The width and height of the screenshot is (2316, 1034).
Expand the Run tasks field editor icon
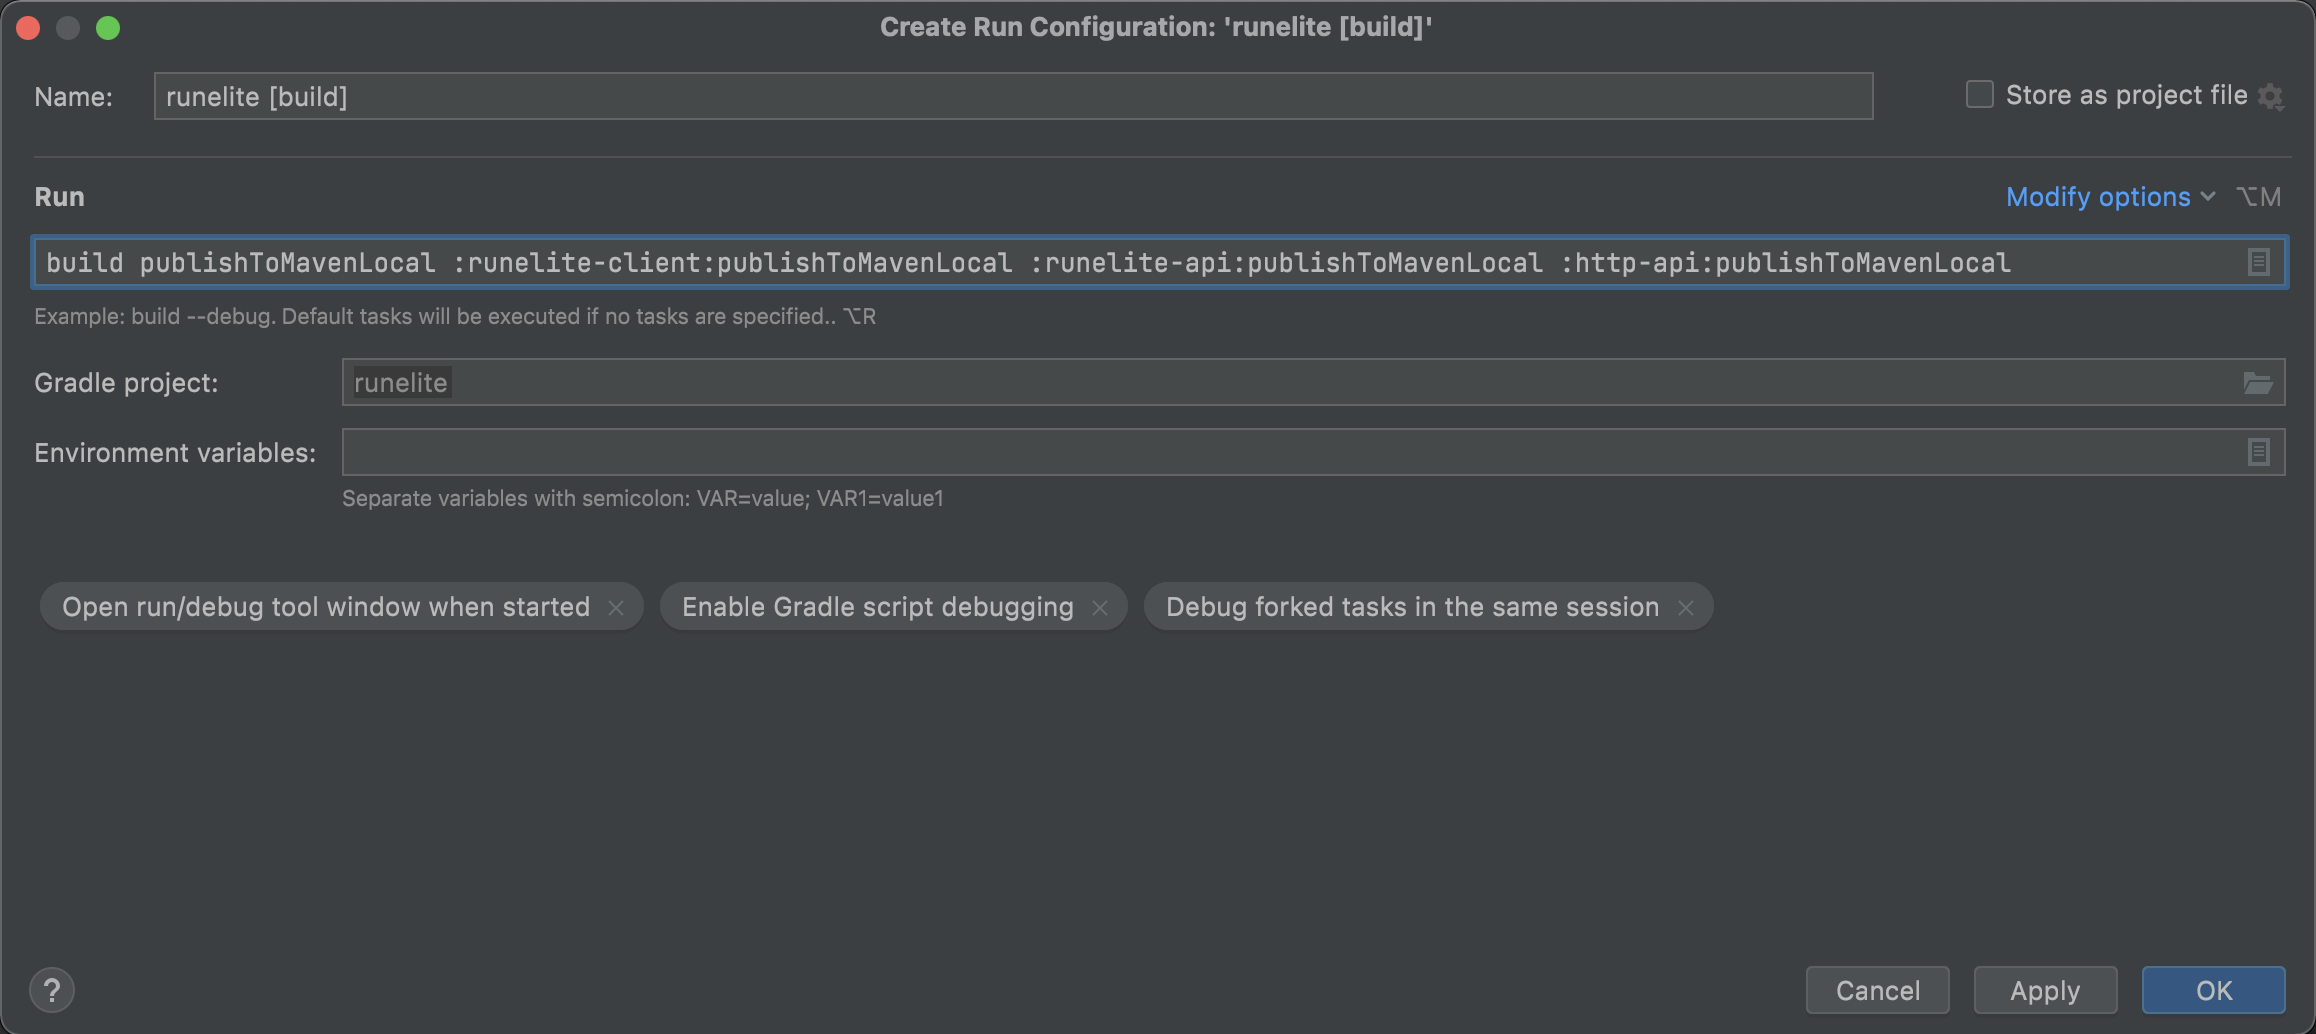[2258, 262]
